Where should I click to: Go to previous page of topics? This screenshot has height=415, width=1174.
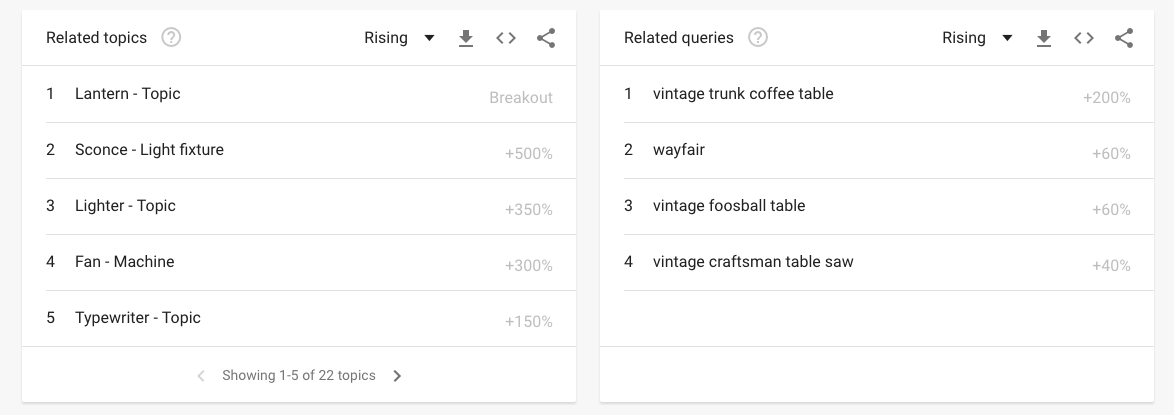[x=201, y=376]
